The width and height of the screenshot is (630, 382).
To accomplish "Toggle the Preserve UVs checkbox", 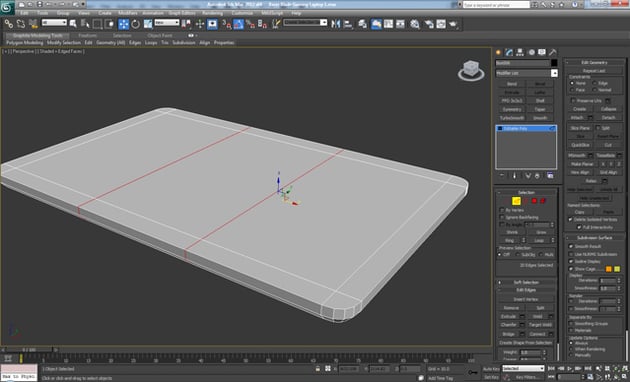I will (x=573, y=100).
